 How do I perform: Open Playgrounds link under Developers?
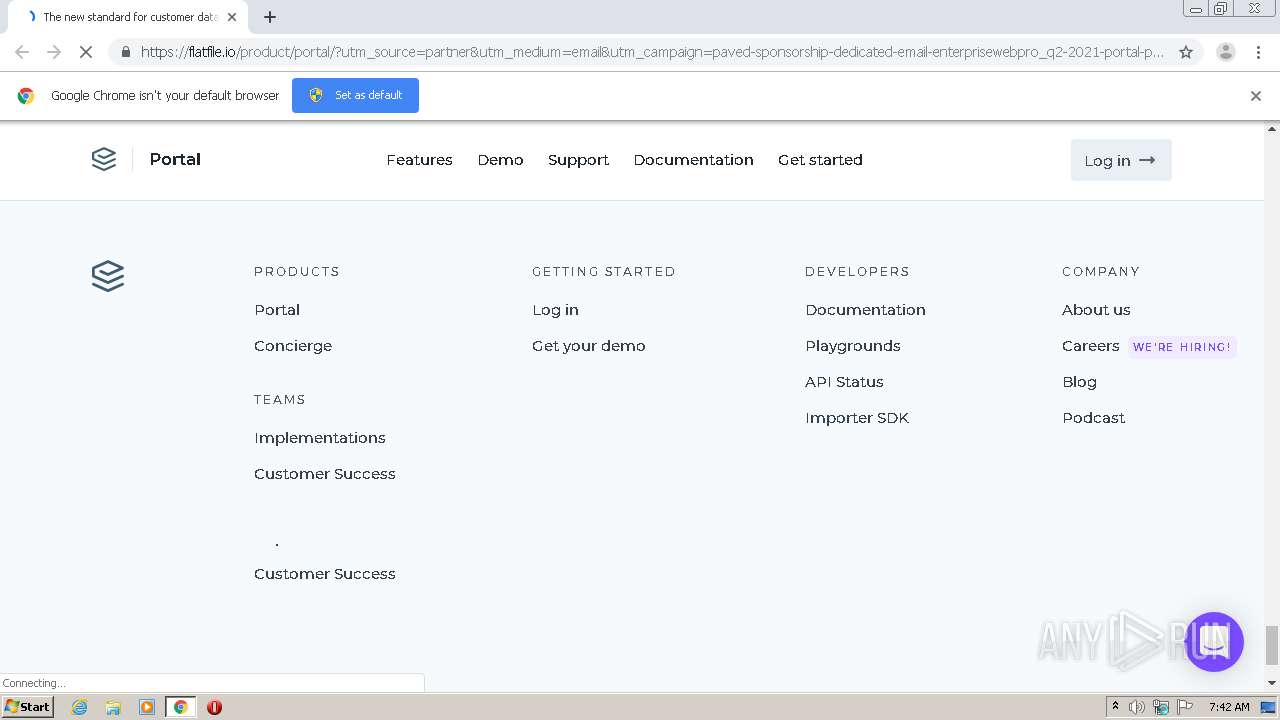(x=853, y=346)
